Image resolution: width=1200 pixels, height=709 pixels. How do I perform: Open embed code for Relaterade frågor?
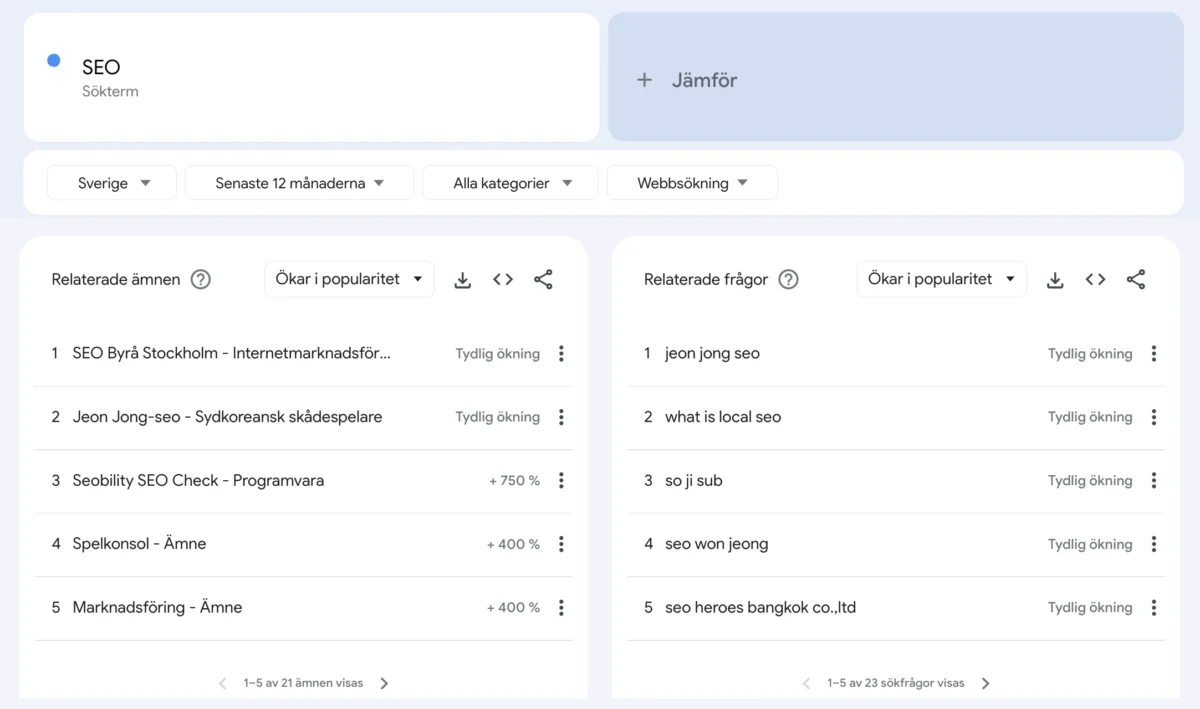tap(1096, 280)
